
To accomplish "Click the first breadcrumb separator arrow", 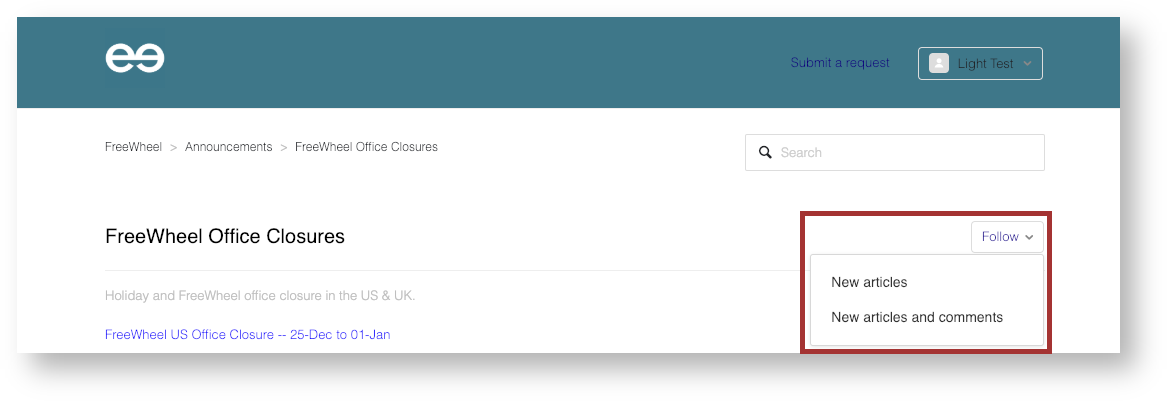I will pos(173,147).
